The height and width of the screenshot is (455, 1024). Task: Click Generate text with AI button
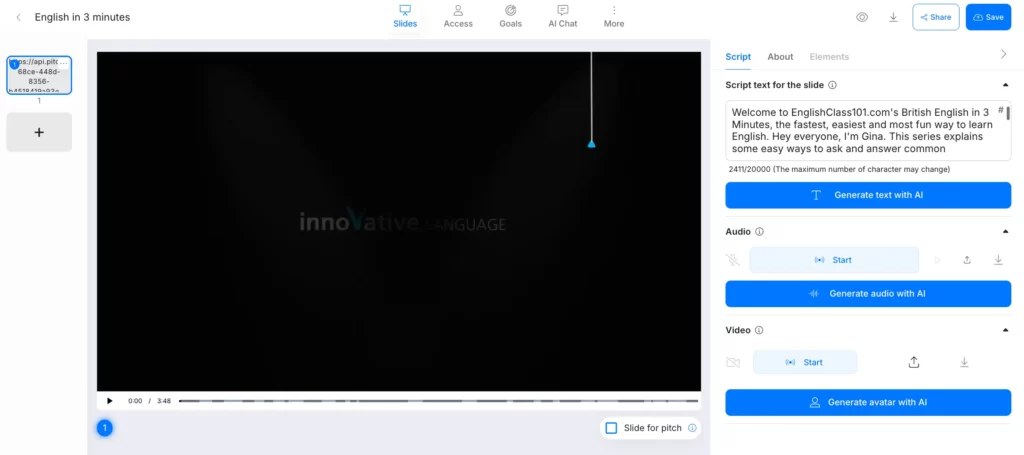point(868,195)
